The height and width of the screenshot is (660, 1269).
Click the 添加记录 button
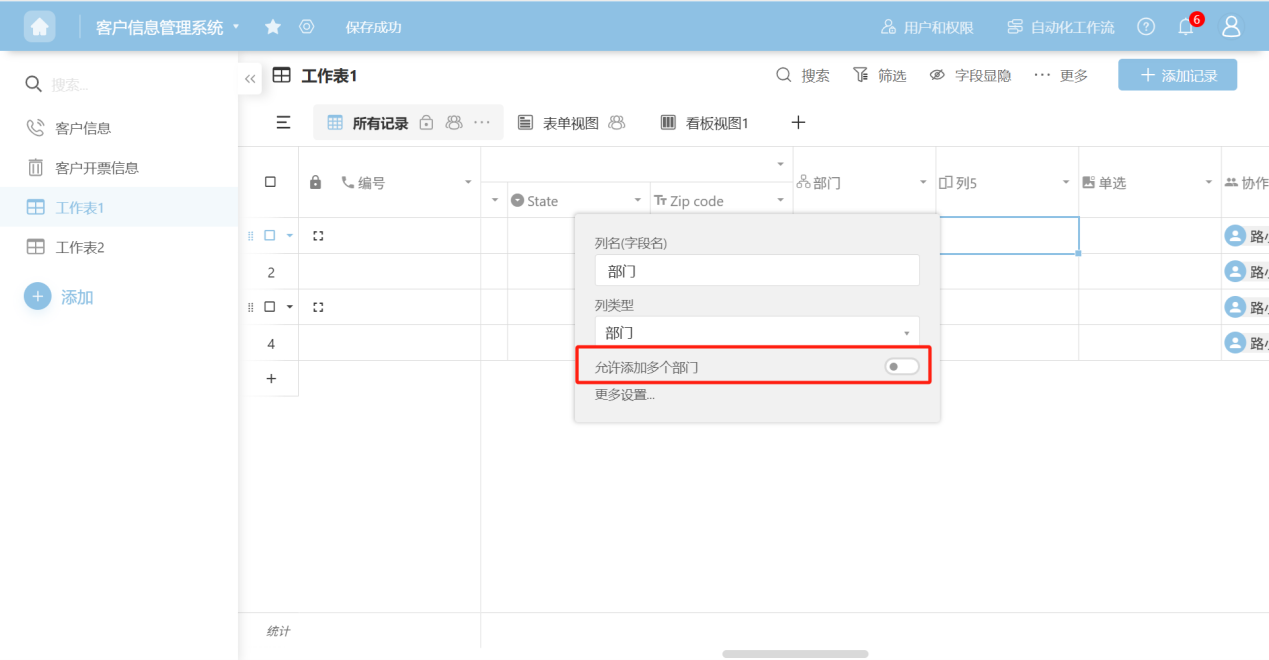click(x=1177, y=75)
